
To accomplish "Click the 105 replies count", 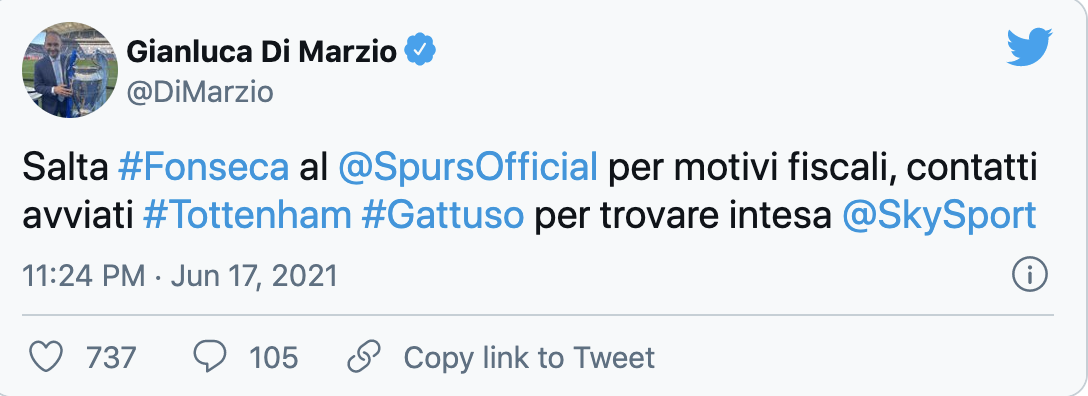I will [x=273, y=358].
